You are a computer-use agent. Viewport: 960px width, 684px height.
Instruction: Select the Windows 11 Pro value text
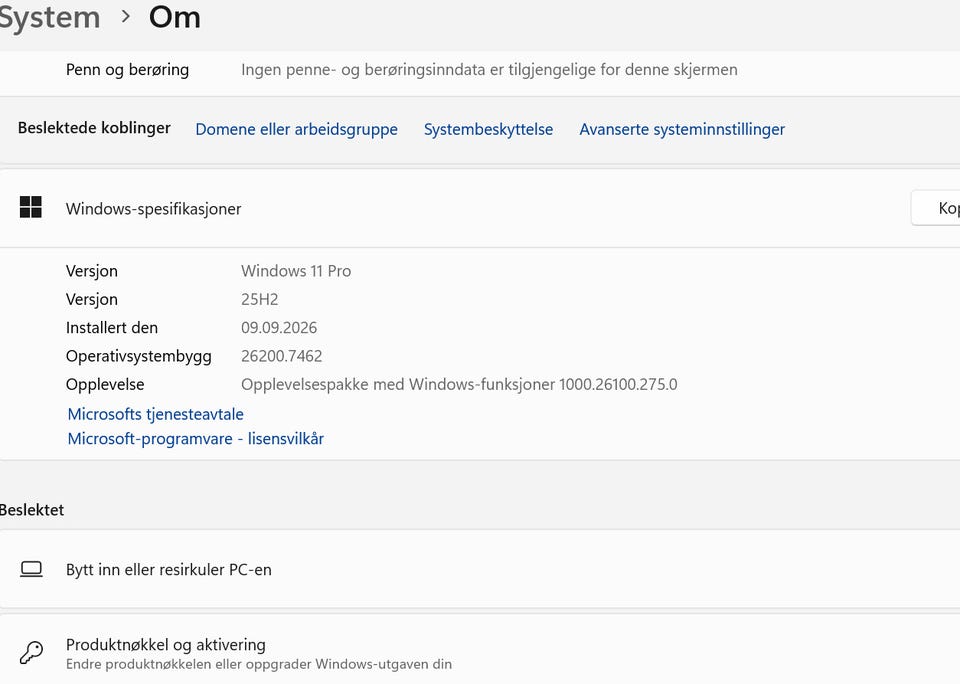tap(296, 271)
